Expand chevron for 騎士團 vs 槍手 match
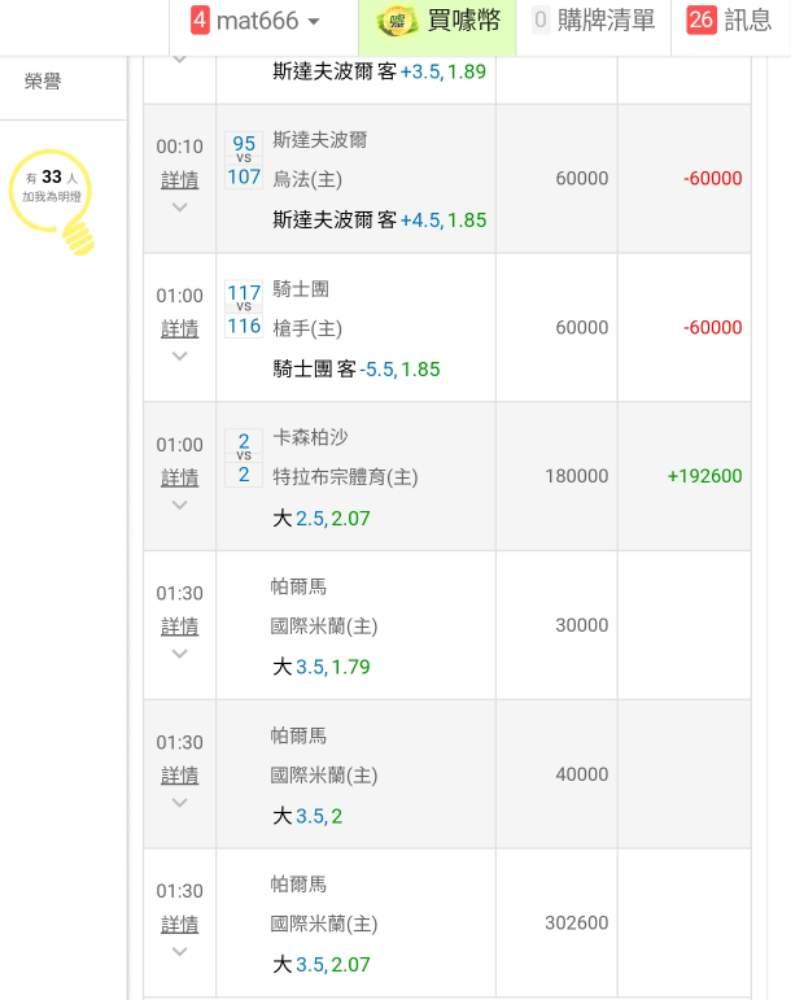This screenshot has height=1000, width=791. (x=180, y=357)
